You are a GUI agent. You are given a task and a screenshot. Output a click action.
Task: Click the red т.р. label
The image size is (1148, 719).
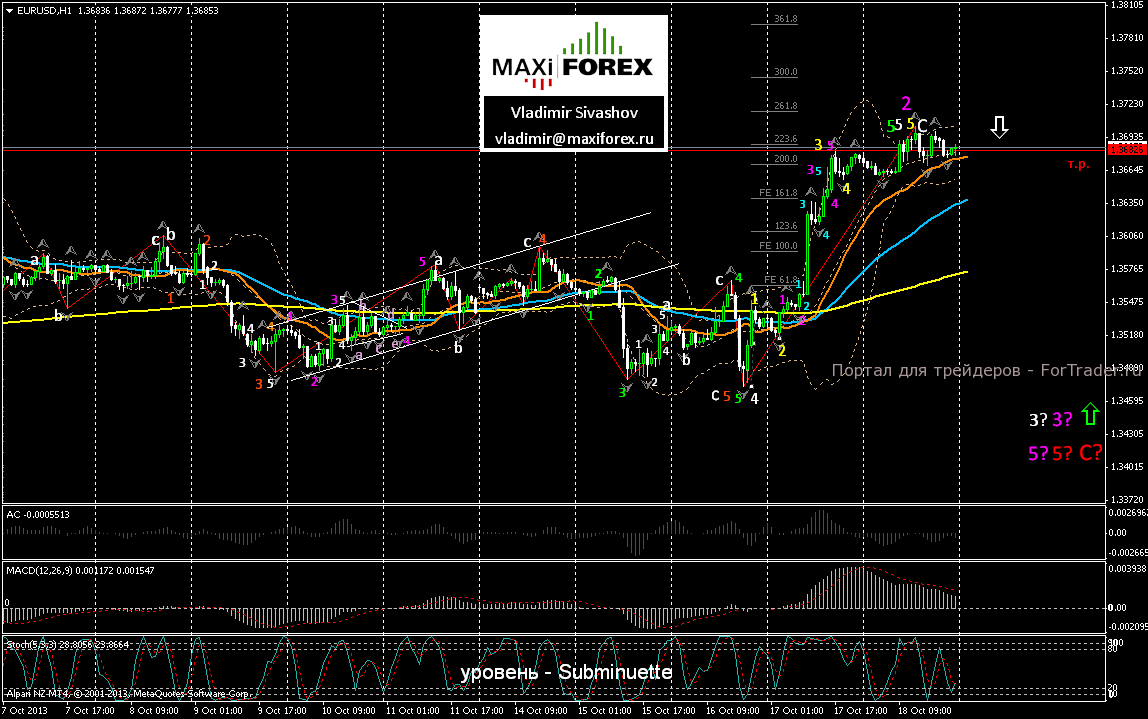[1078, 165]
